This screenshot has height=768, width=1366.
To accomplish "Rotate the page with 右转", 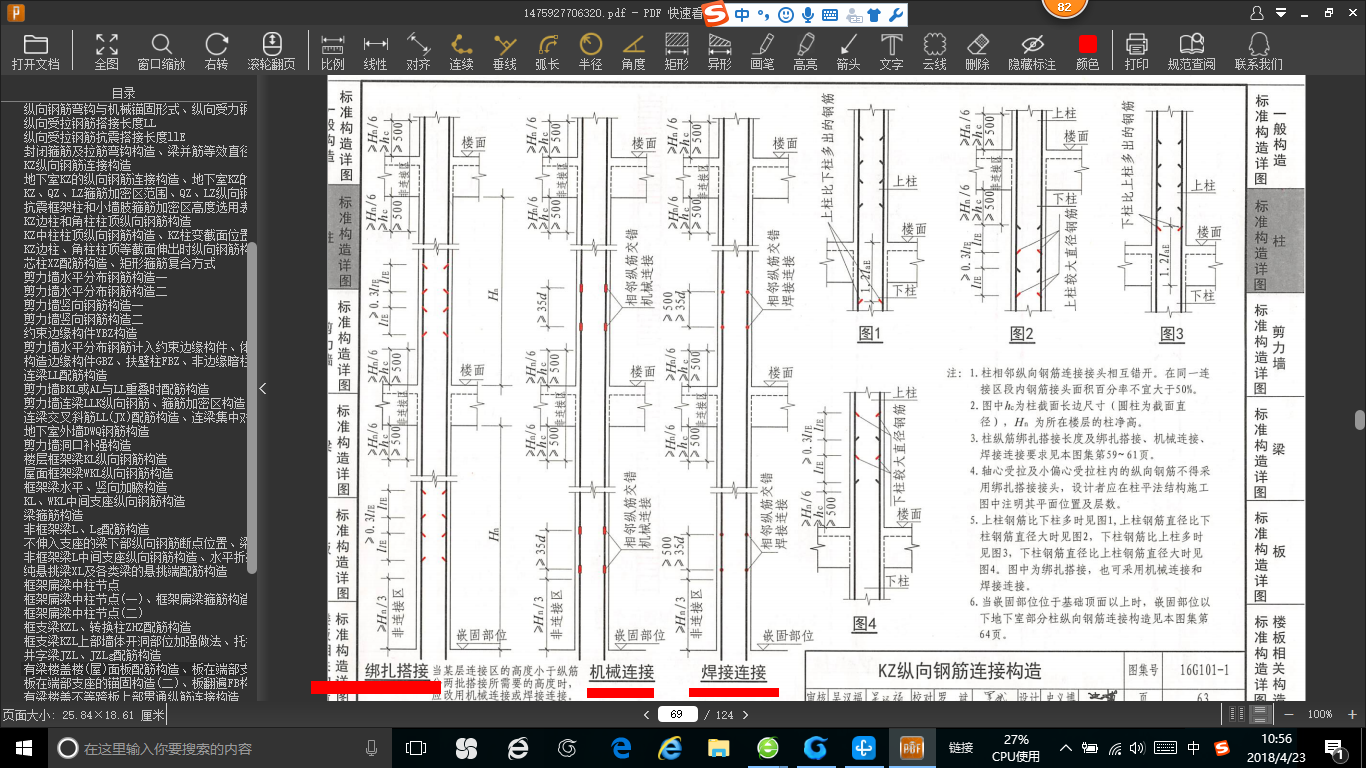I will [216, 51].
